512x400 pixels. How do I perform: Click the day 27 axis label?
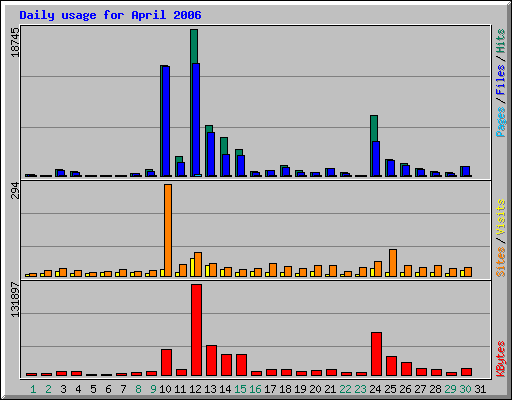(x=420, y=389)
